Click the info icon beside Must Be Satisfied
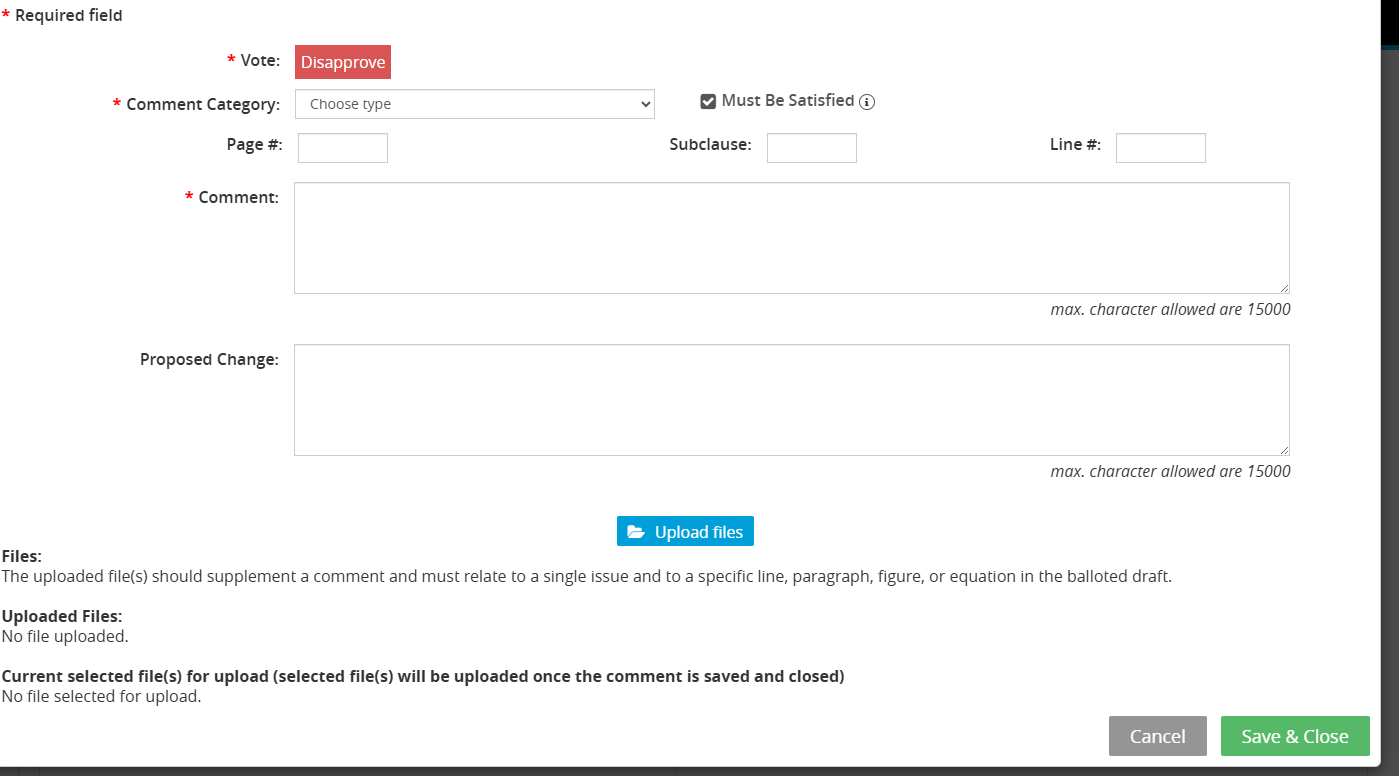Screen dimensions: 1399x776 tap(867, 102)
